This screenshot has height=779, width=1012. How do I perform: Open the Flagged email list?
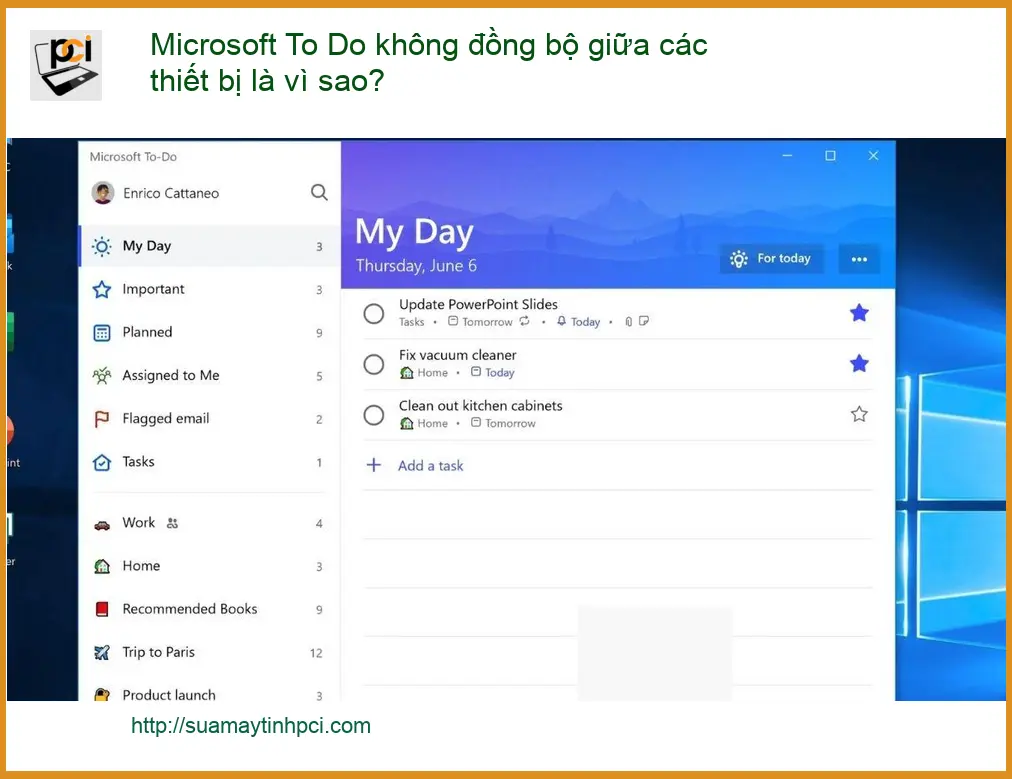point(210,419)
